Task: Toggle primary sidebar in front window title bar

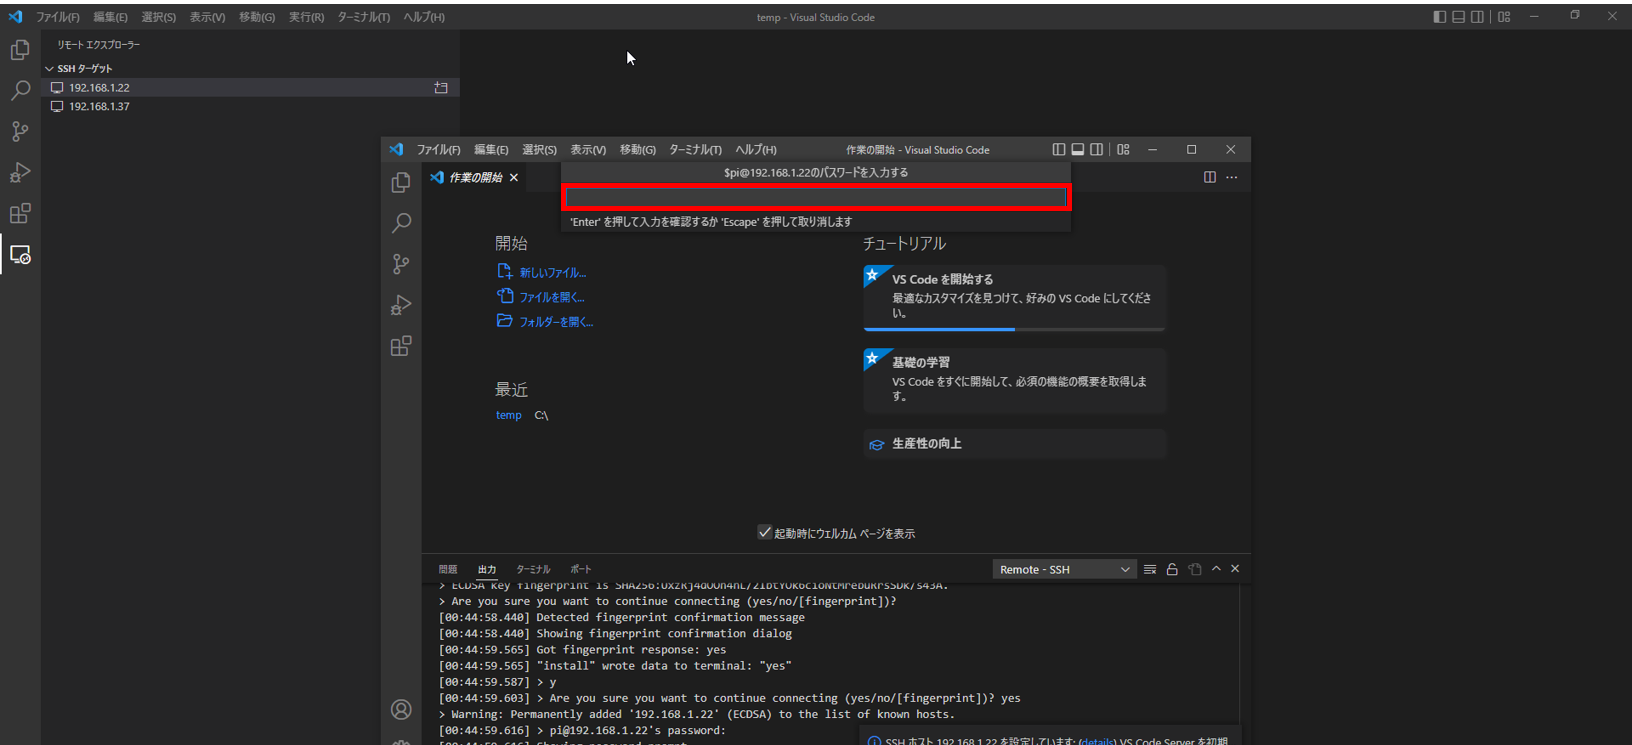Action: click(x=1059, y=150)
